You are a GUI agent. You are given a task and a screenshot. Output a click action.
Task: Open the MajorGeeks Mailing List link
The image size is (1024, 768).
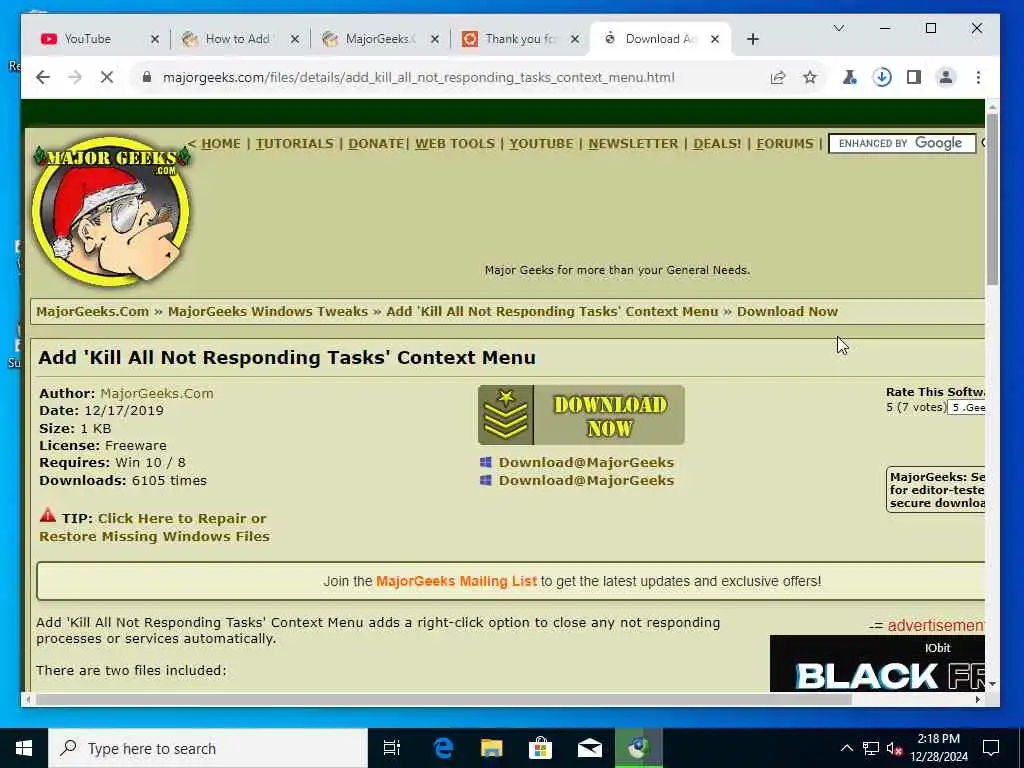point(456,581)
